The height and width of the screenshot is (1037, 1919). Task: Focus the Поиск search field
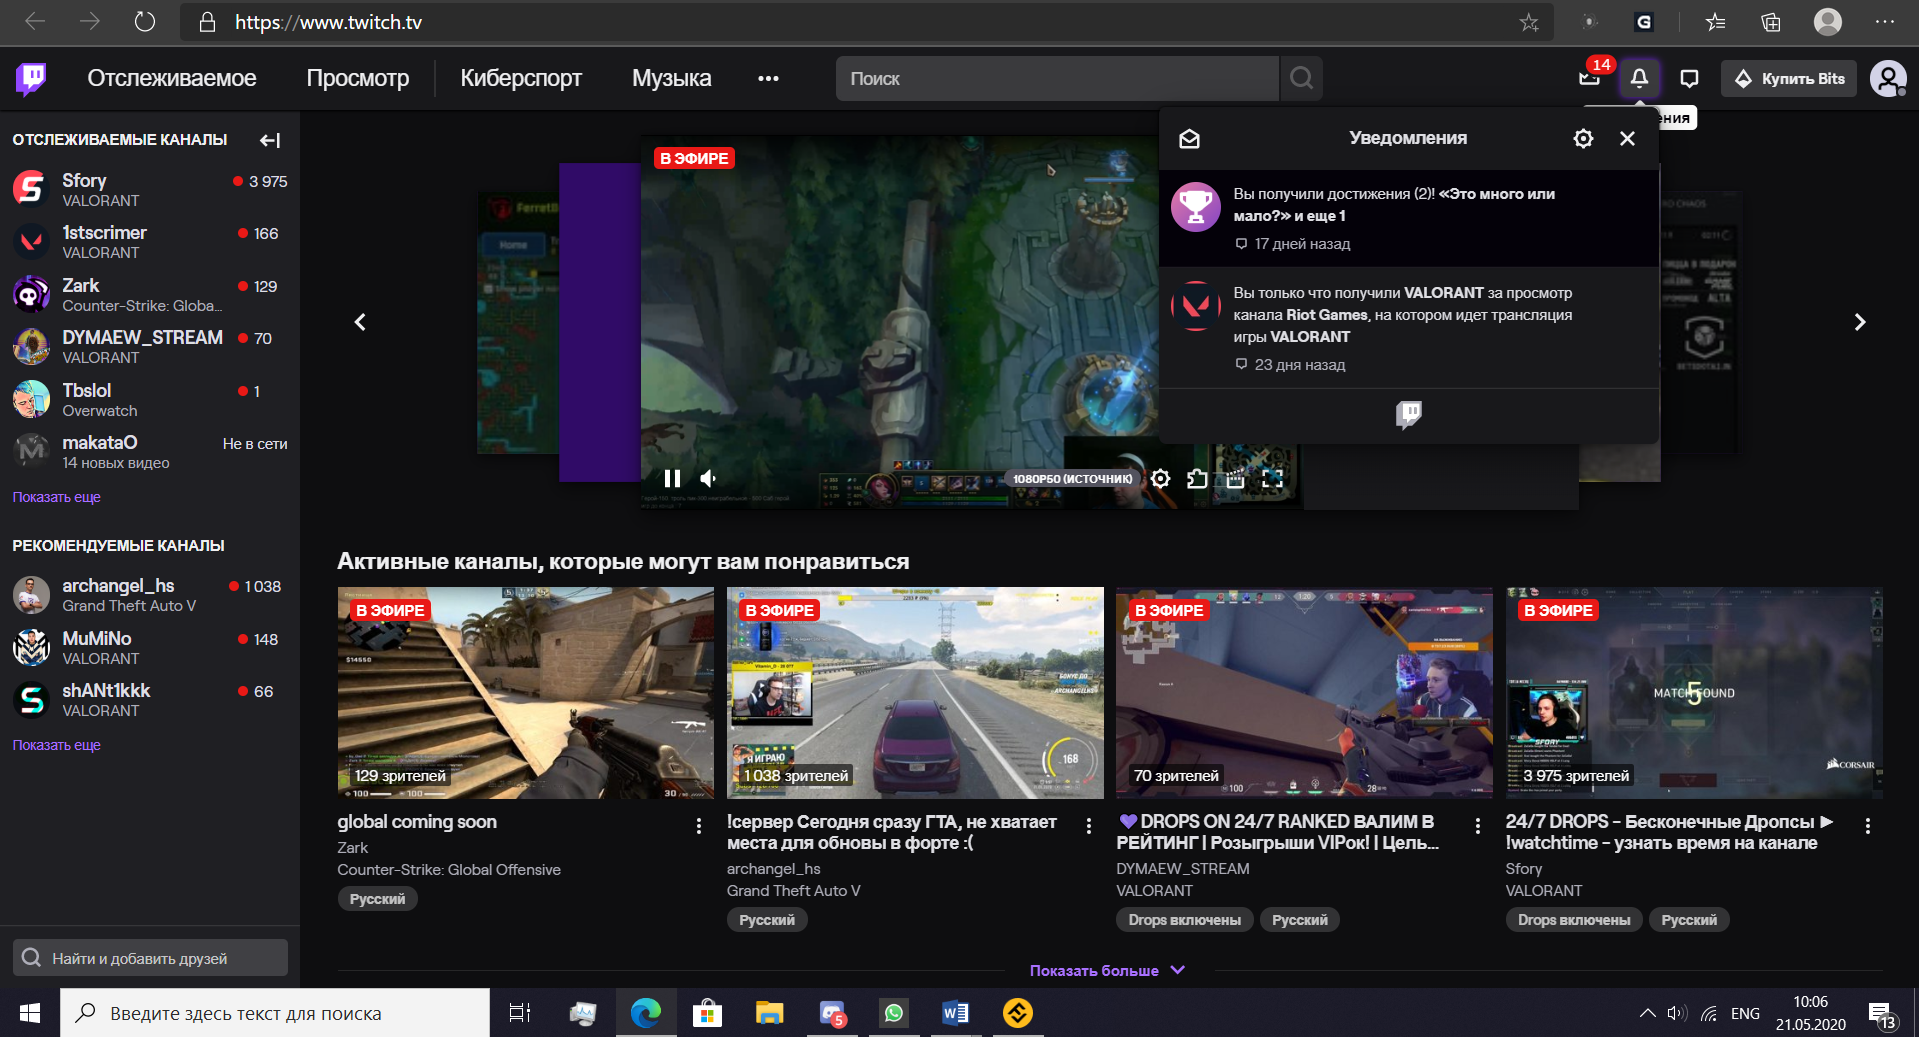click(x=1057, y=78)
